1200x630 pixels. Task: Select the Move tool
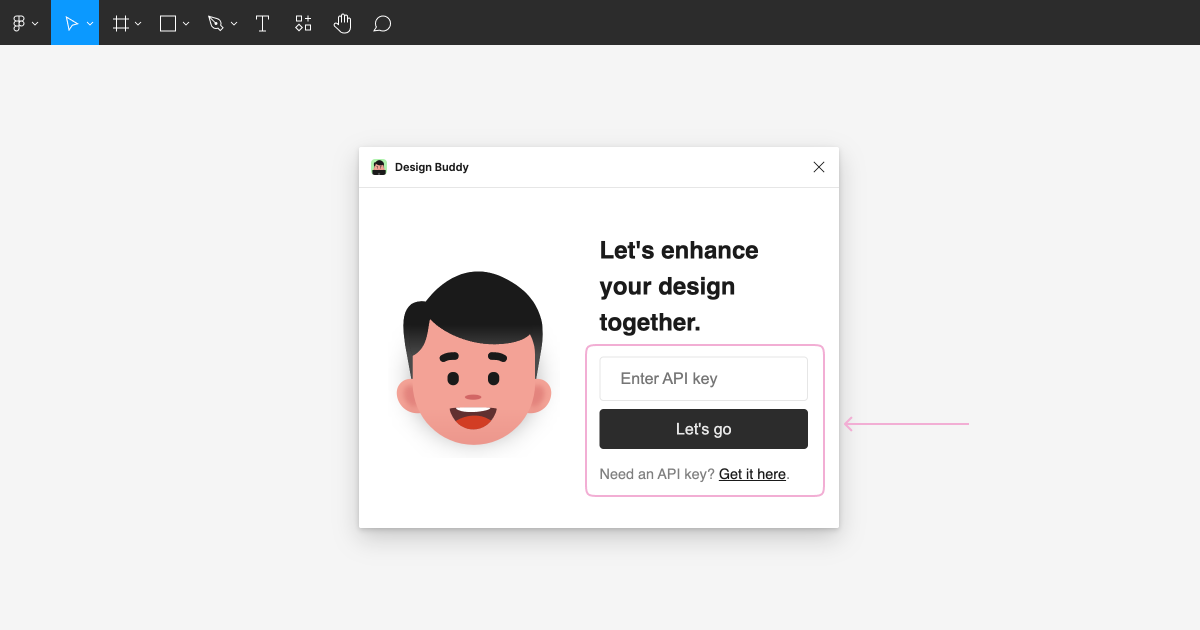pos(70,22)
